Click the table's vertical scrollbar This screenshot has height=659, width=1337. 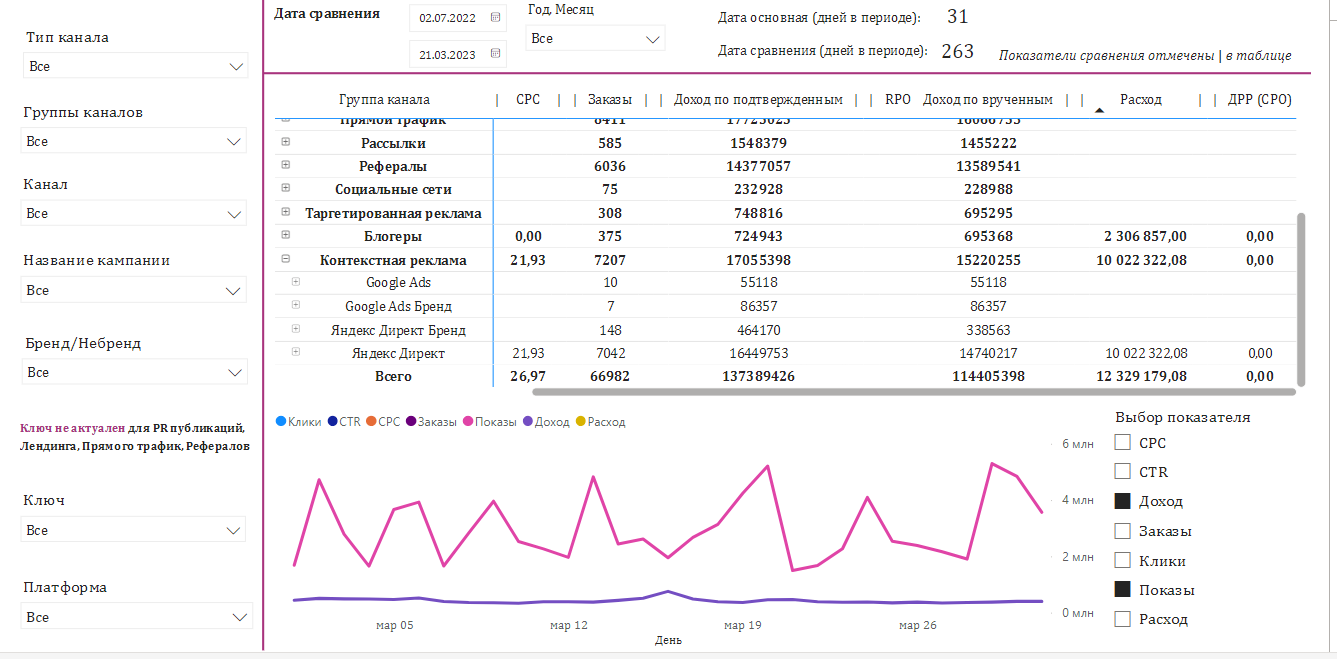[1301, 298]
